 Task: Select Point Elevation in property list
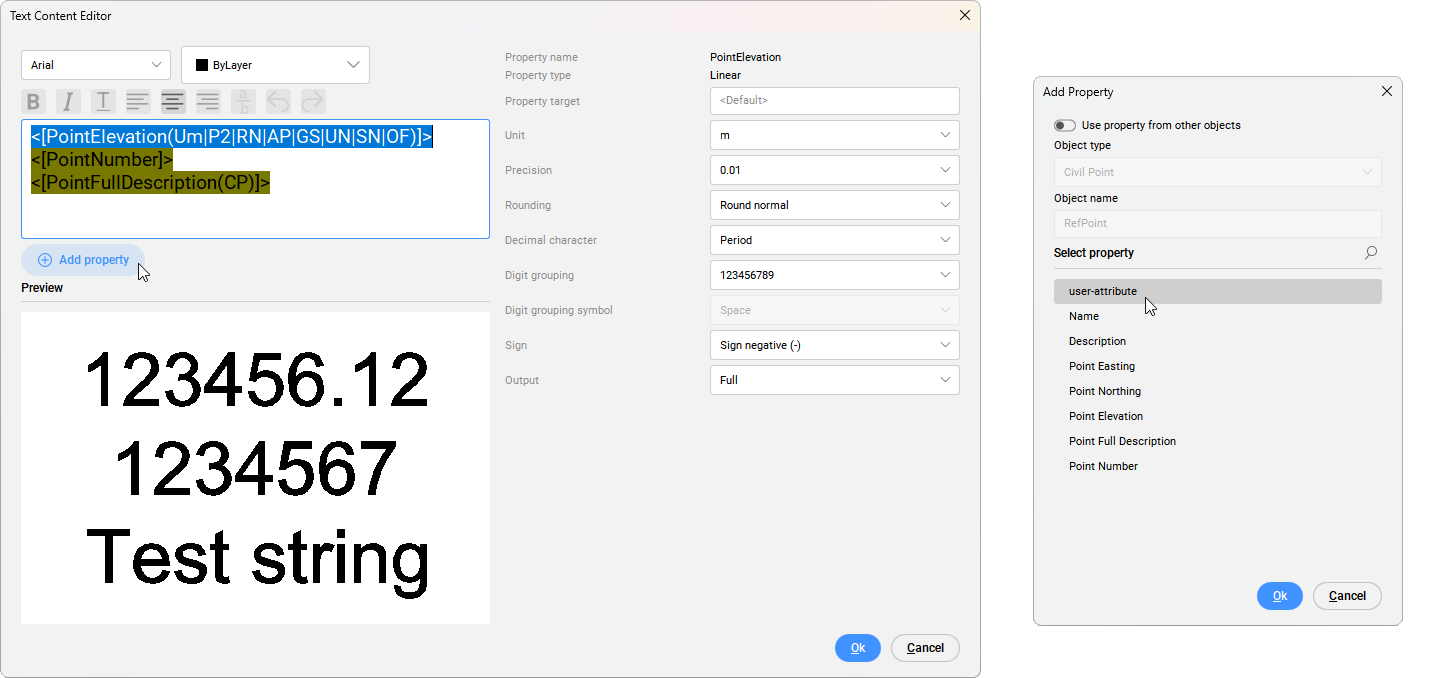(x=1105, y=416)
